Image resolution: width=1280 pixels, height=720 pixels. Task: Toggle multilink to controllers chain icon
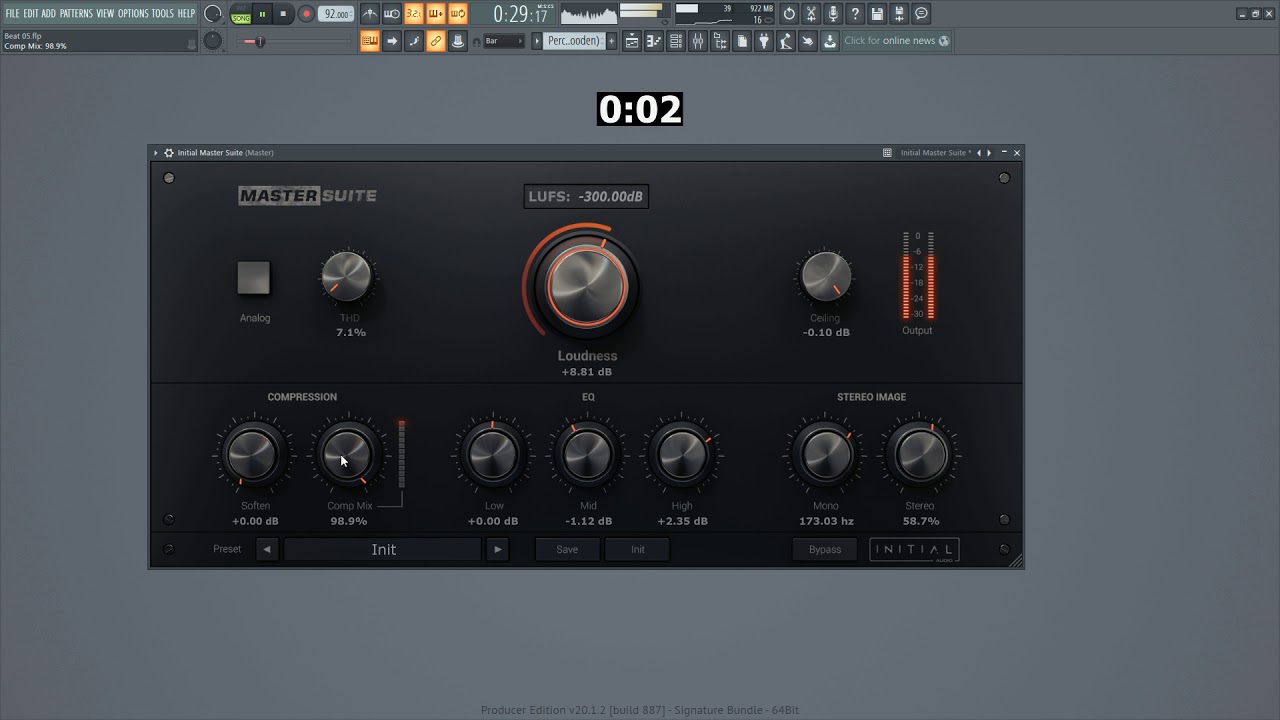[x=436, y=41]
